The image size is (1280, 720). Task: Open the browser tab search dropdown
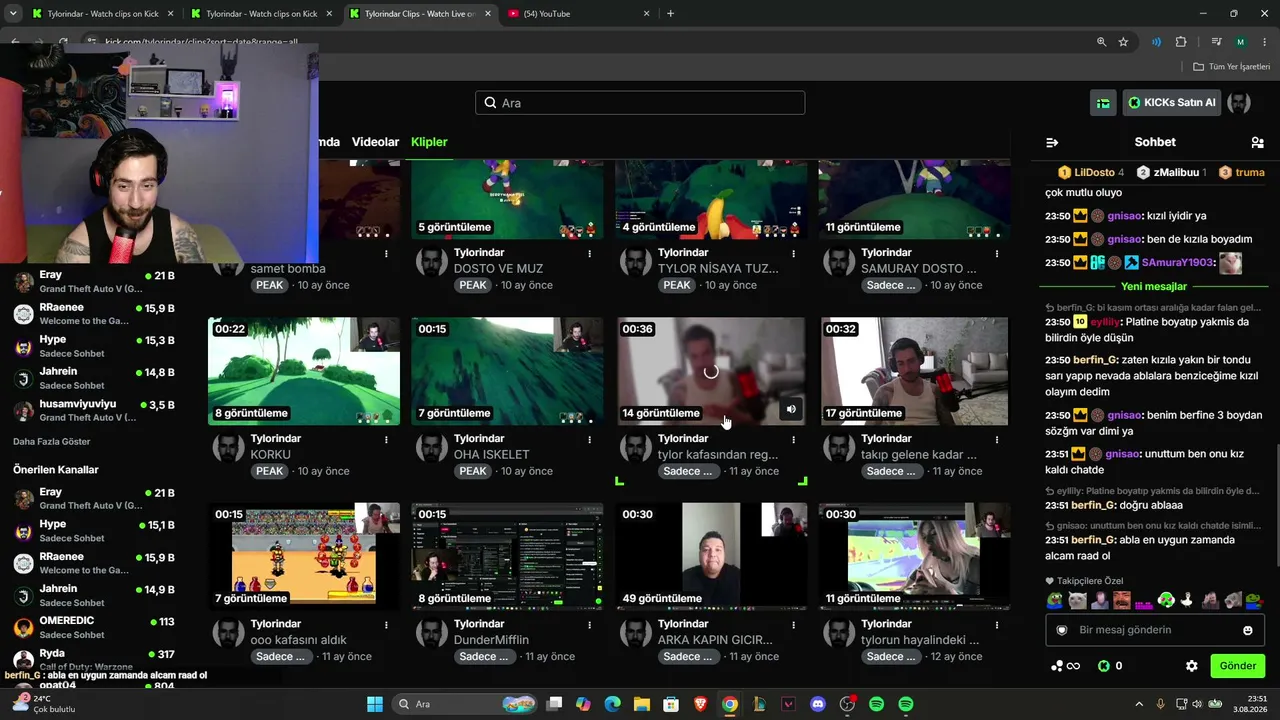coord(13,14)
